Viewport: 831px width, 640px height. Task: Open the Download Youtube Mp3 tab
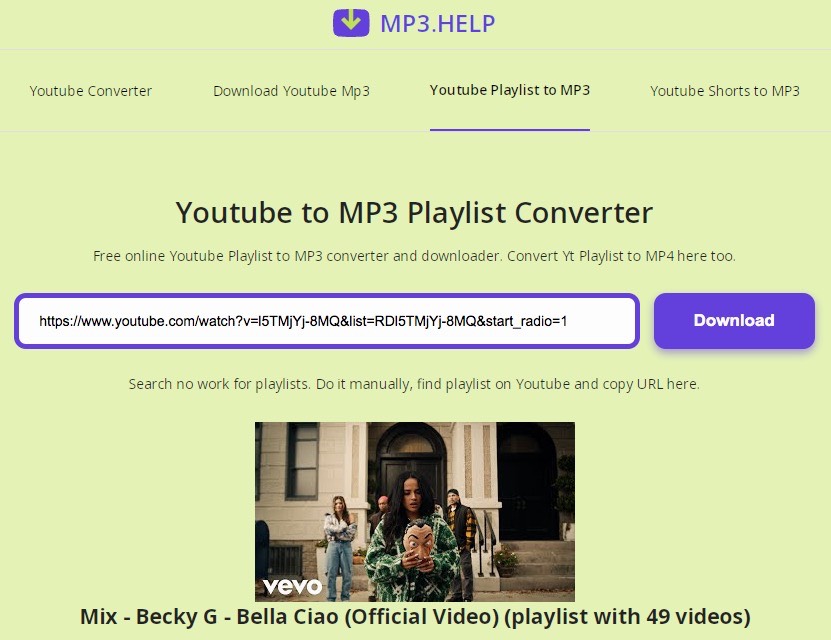click(291, 91)
